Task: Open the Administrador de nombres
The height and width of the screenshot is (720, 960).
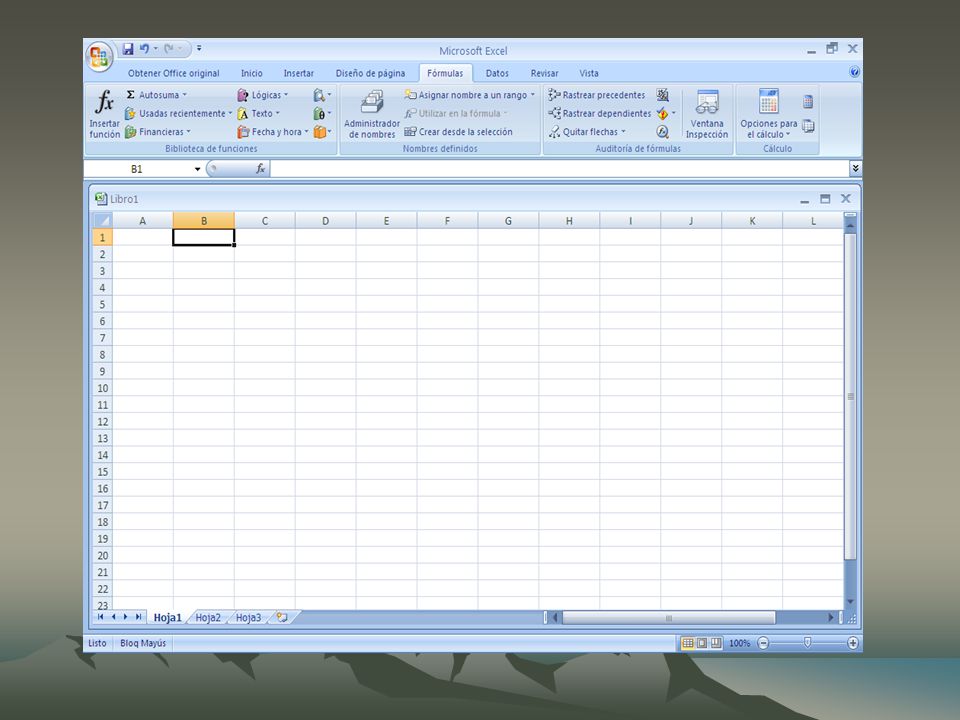Action: 372,114
